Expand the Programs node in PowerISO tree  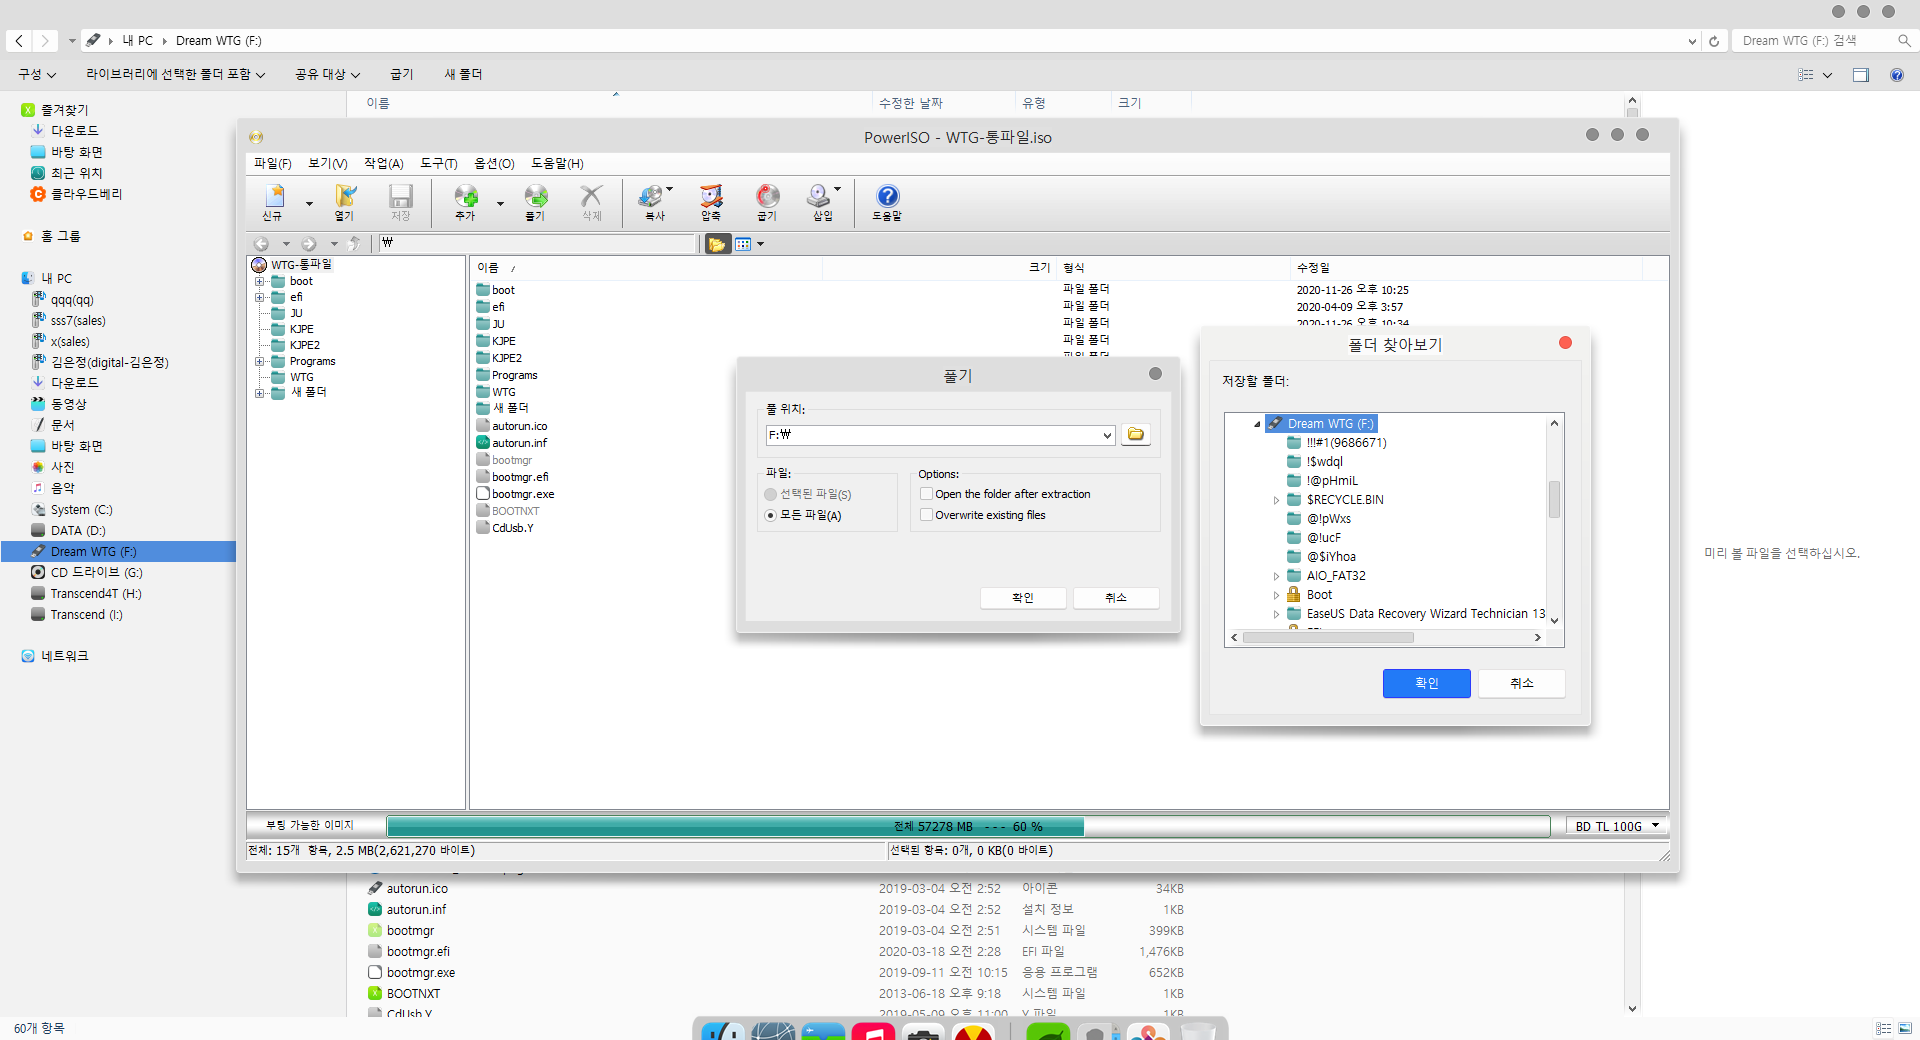coord(259,361)
